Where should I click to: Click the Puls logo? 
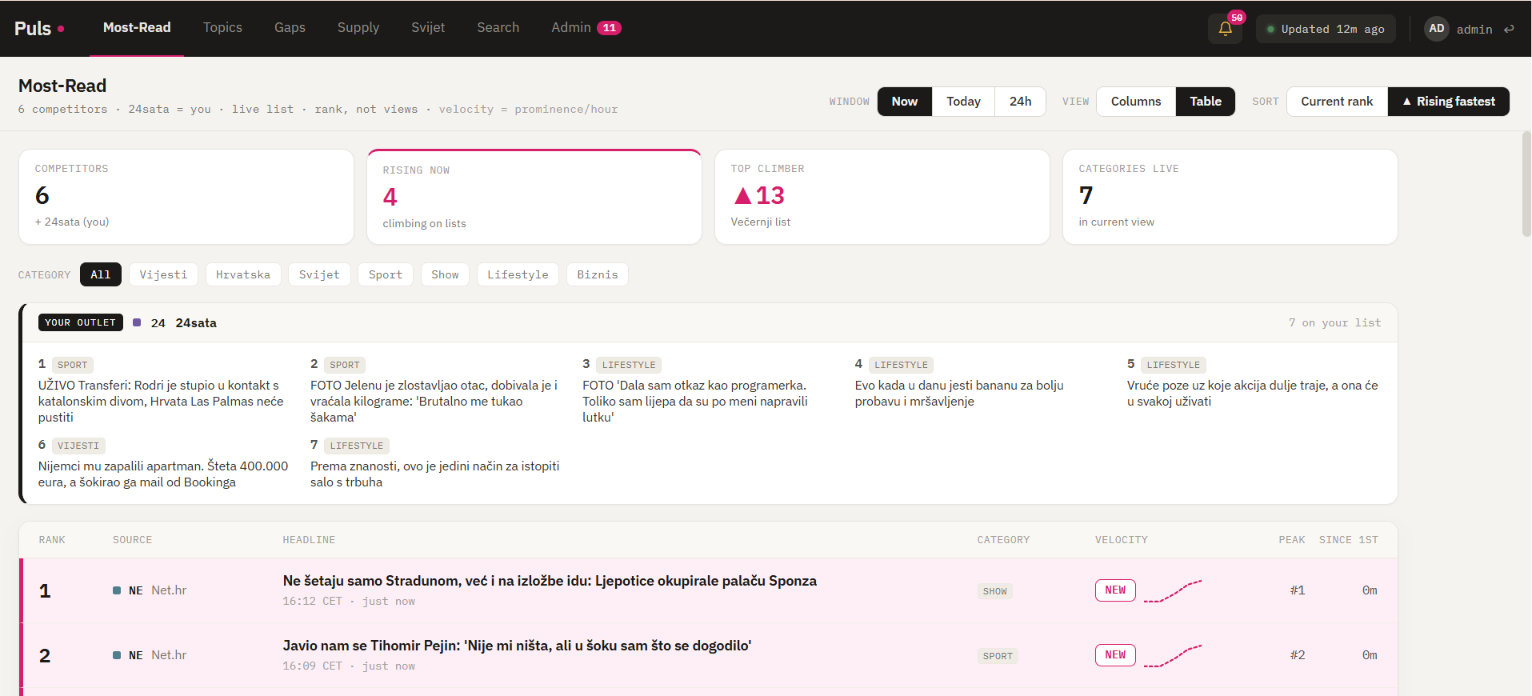pyautogui.click(x=39, y=28)
